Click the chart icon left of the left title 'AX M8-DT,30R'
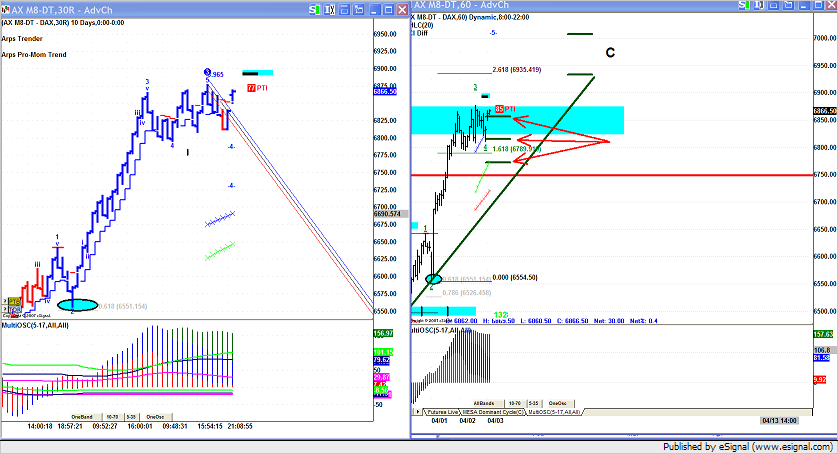This screenshot has height=454, width=838. (5, 9)
